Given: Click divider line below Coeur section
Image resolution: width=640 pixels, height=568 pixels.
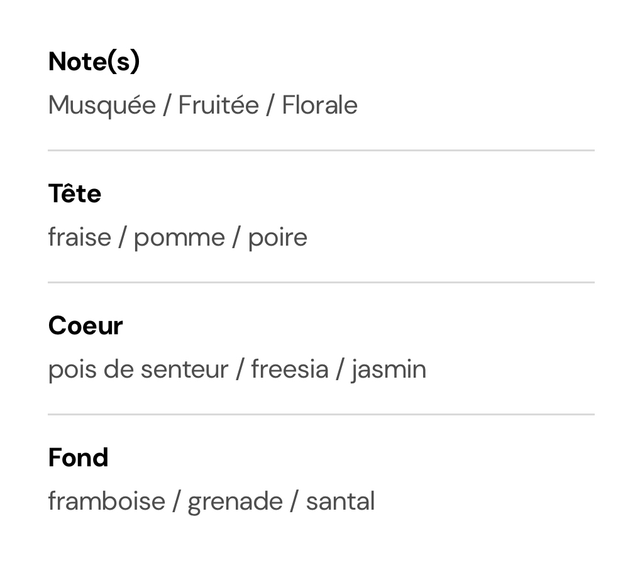Looking at the screenshot, I should coord(321,415).
